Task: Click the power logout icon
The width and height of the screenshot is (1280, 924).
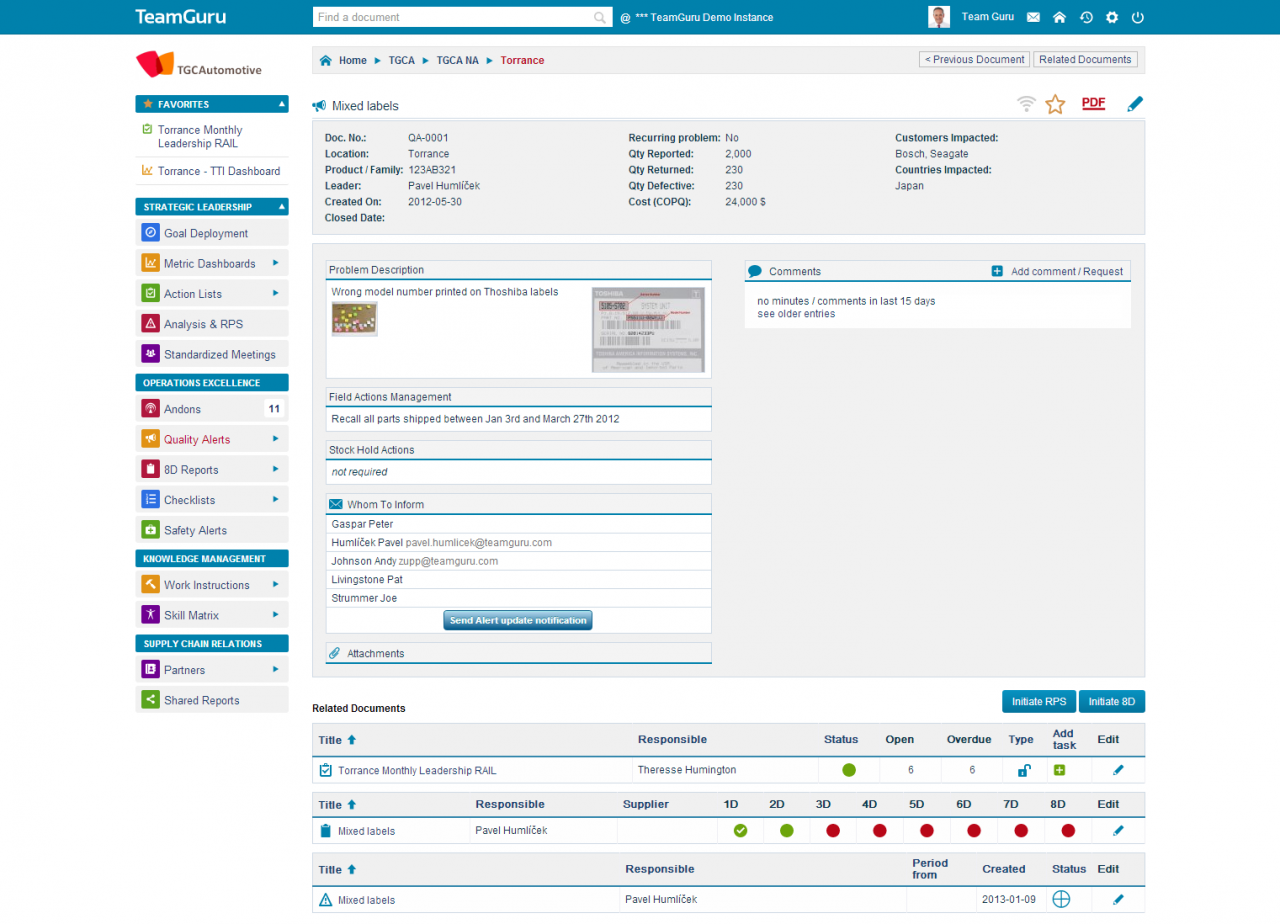Action: tap(1138, 17)
